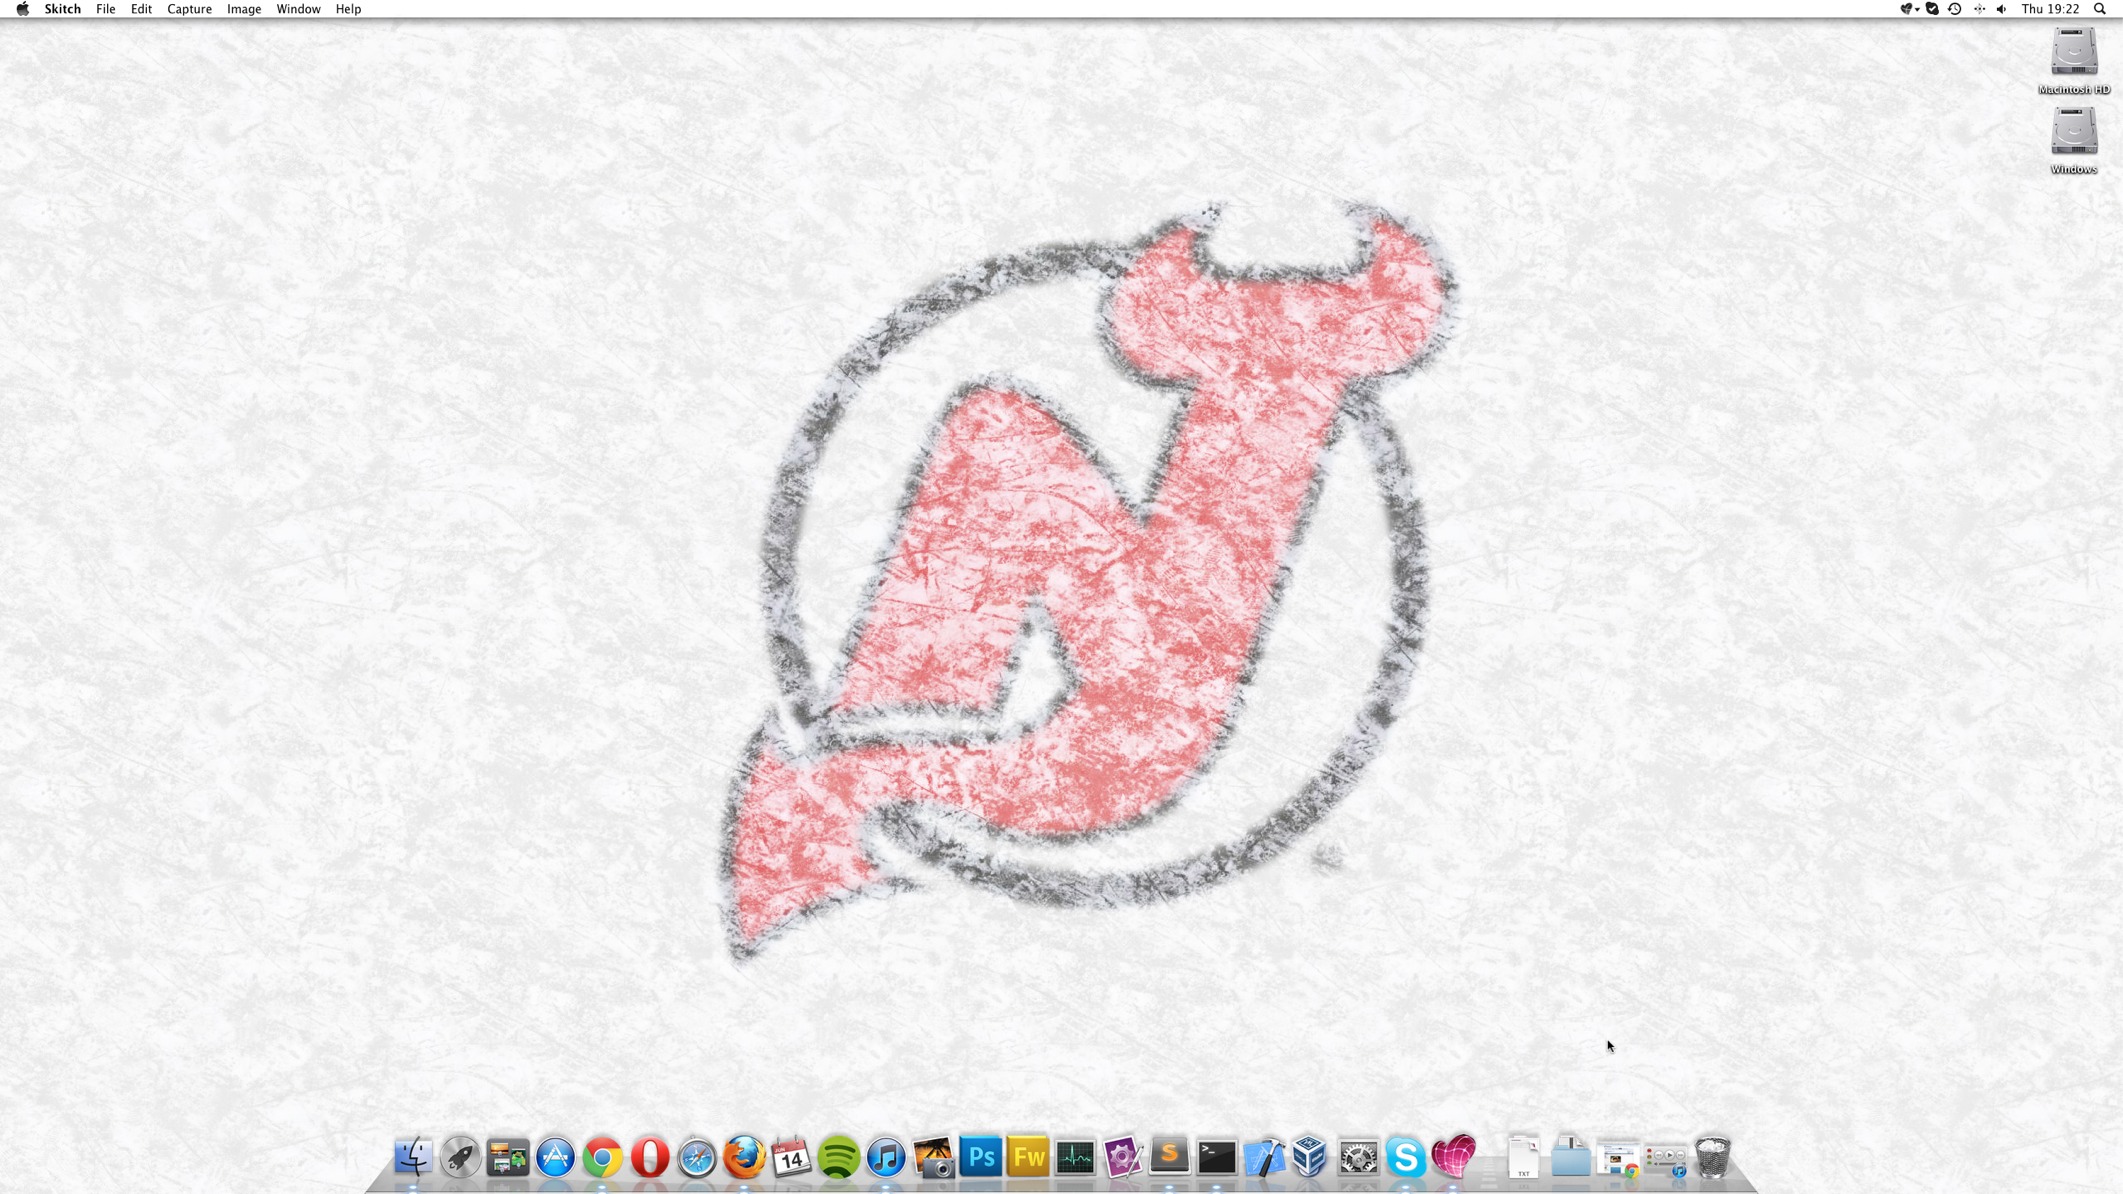Open Time Machine menu bar icon
Screen dimensions: 2123x1194
[1955, 9]
